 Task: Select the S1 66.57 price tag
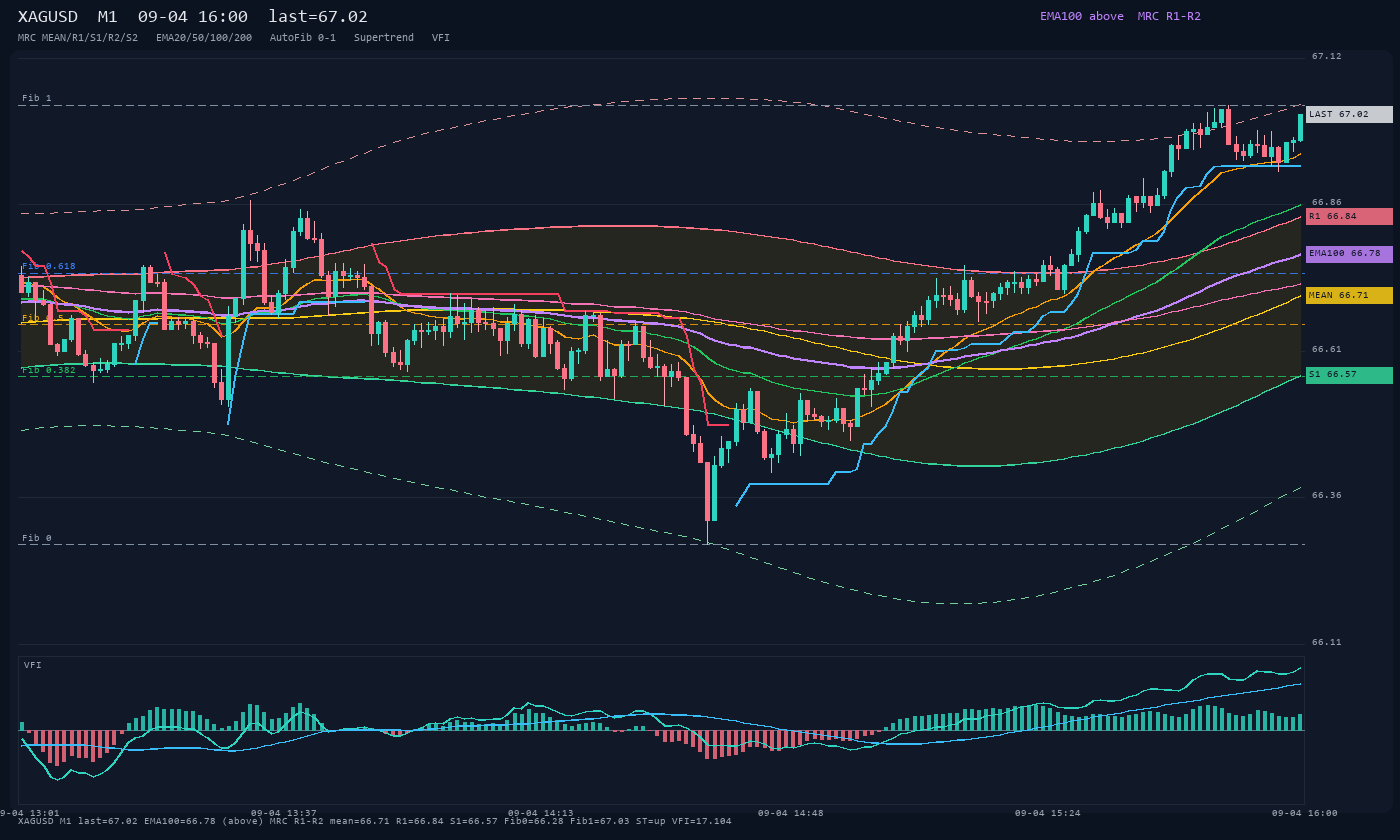click(x=1349, y=375)
